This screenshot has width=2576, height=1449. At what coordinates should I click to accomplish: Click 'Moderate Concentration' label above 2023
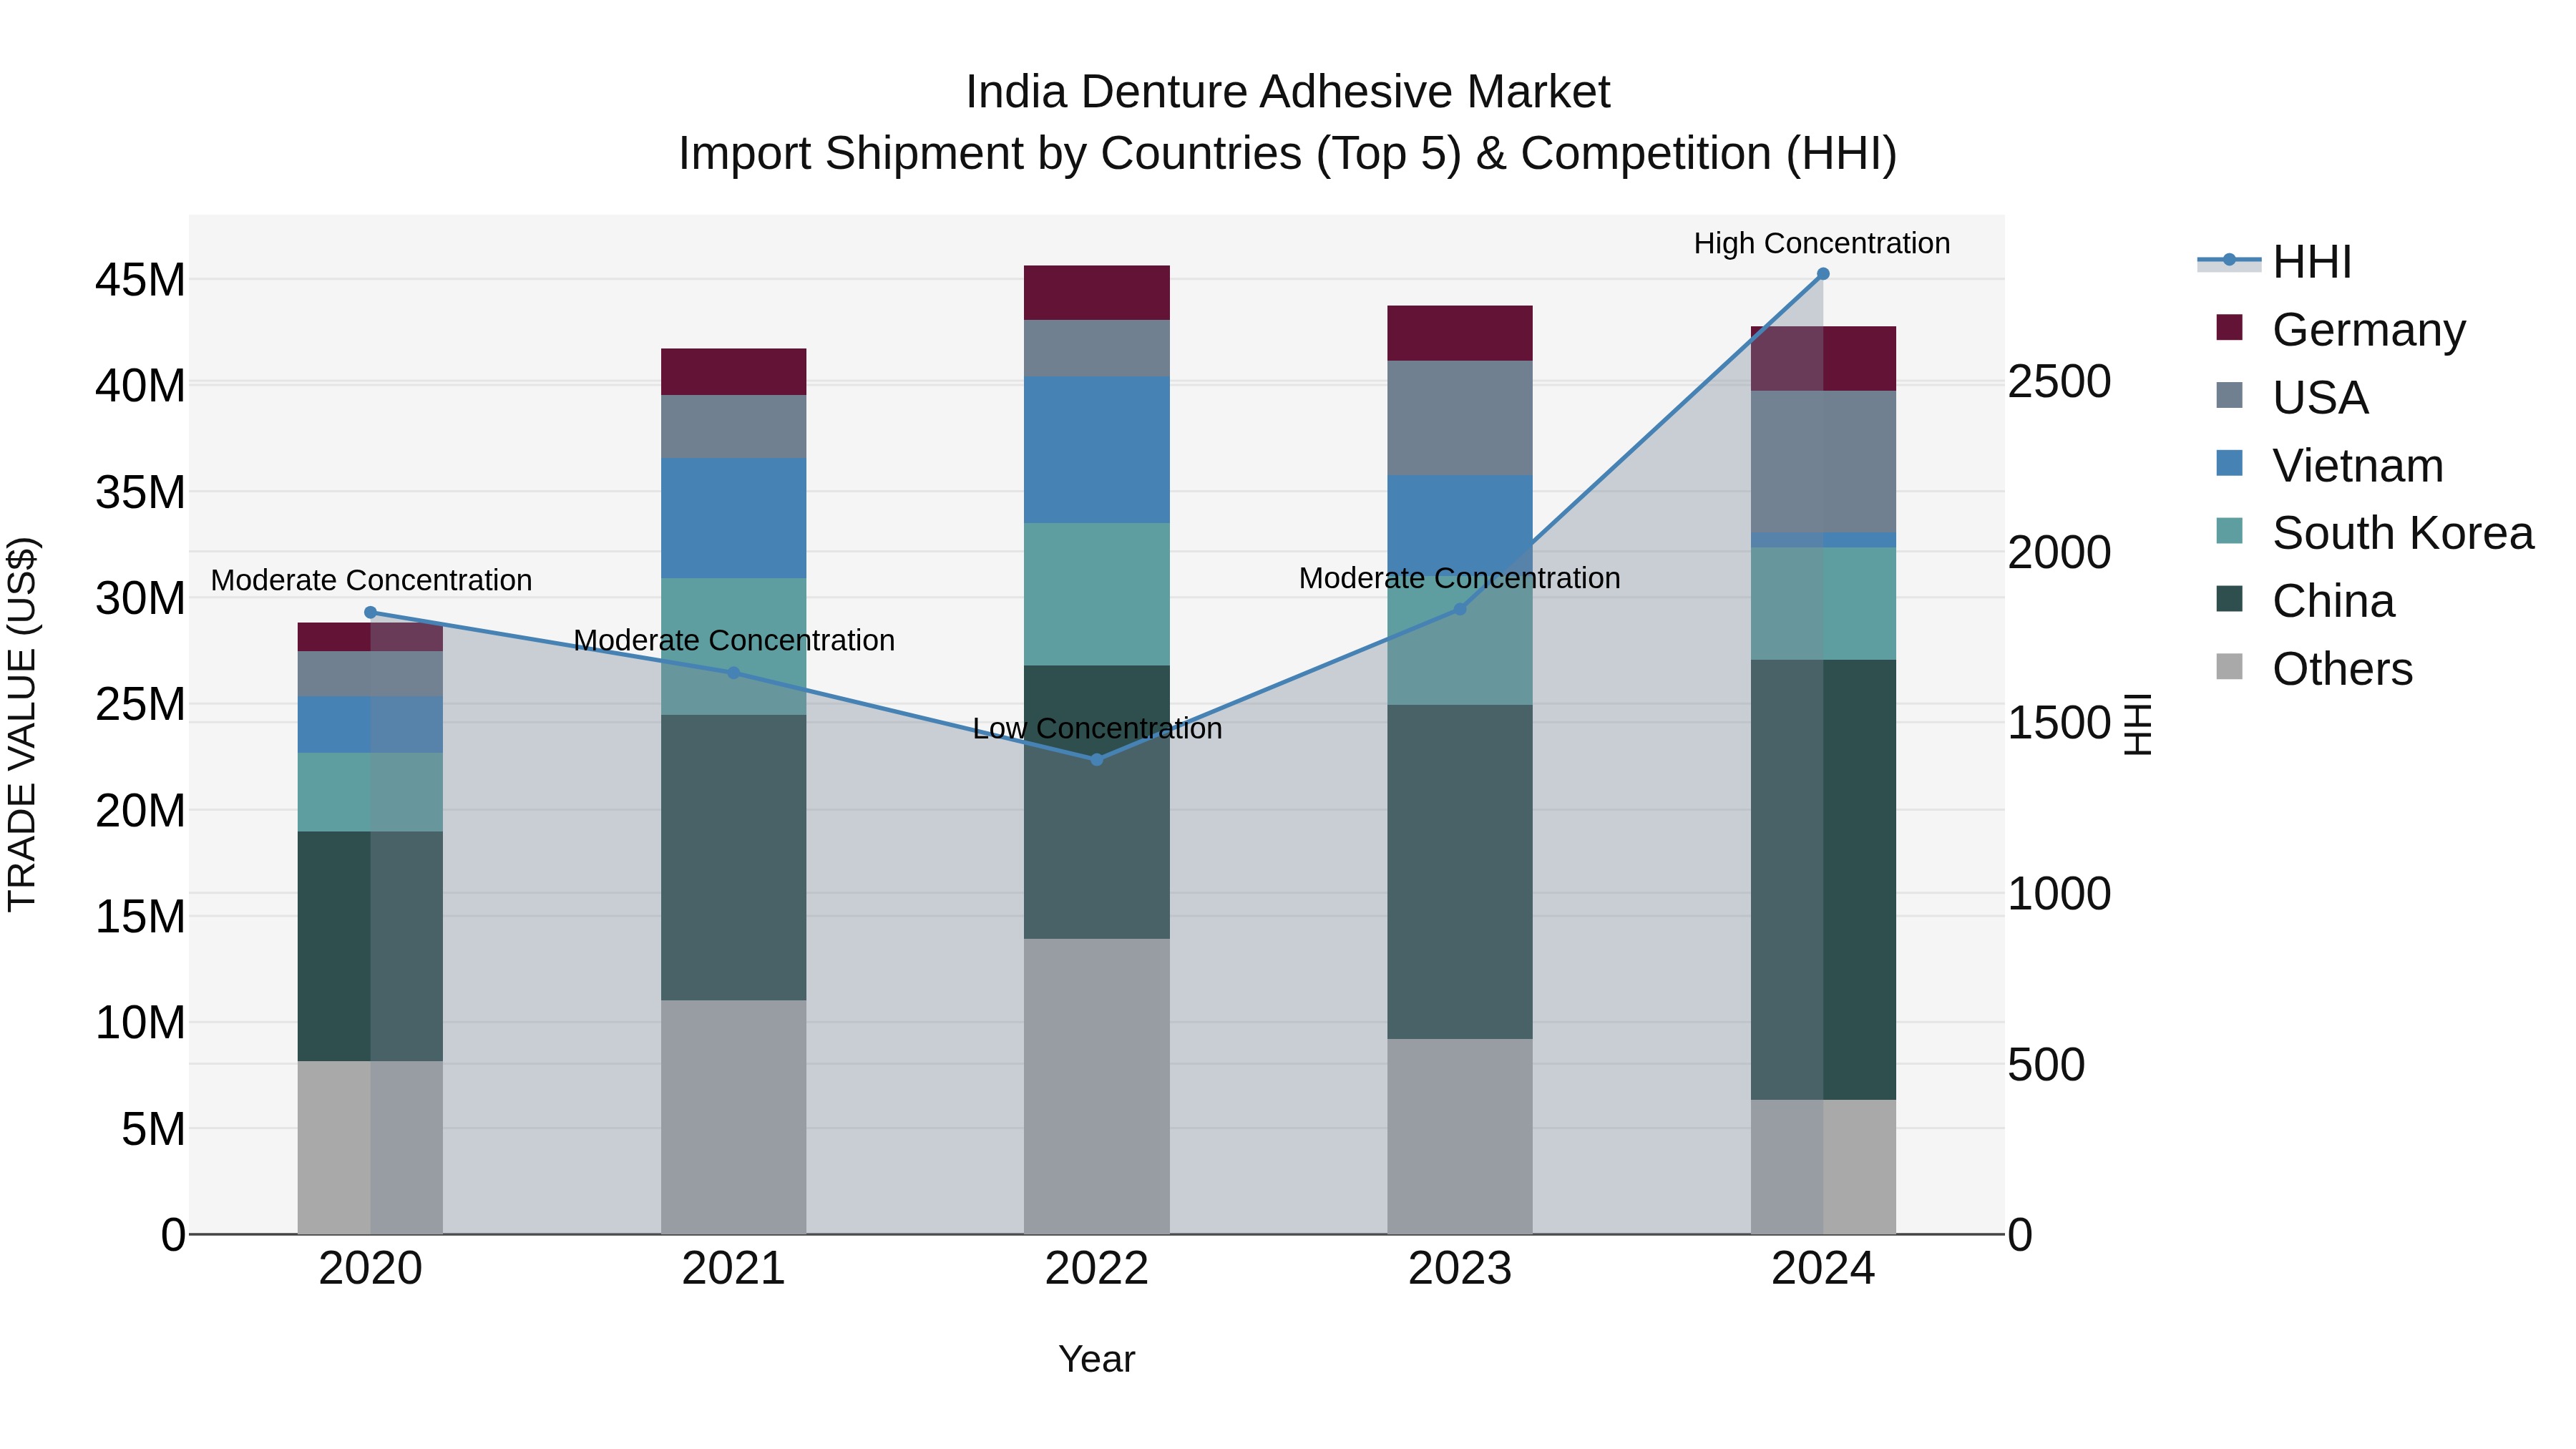(1460, 578)
